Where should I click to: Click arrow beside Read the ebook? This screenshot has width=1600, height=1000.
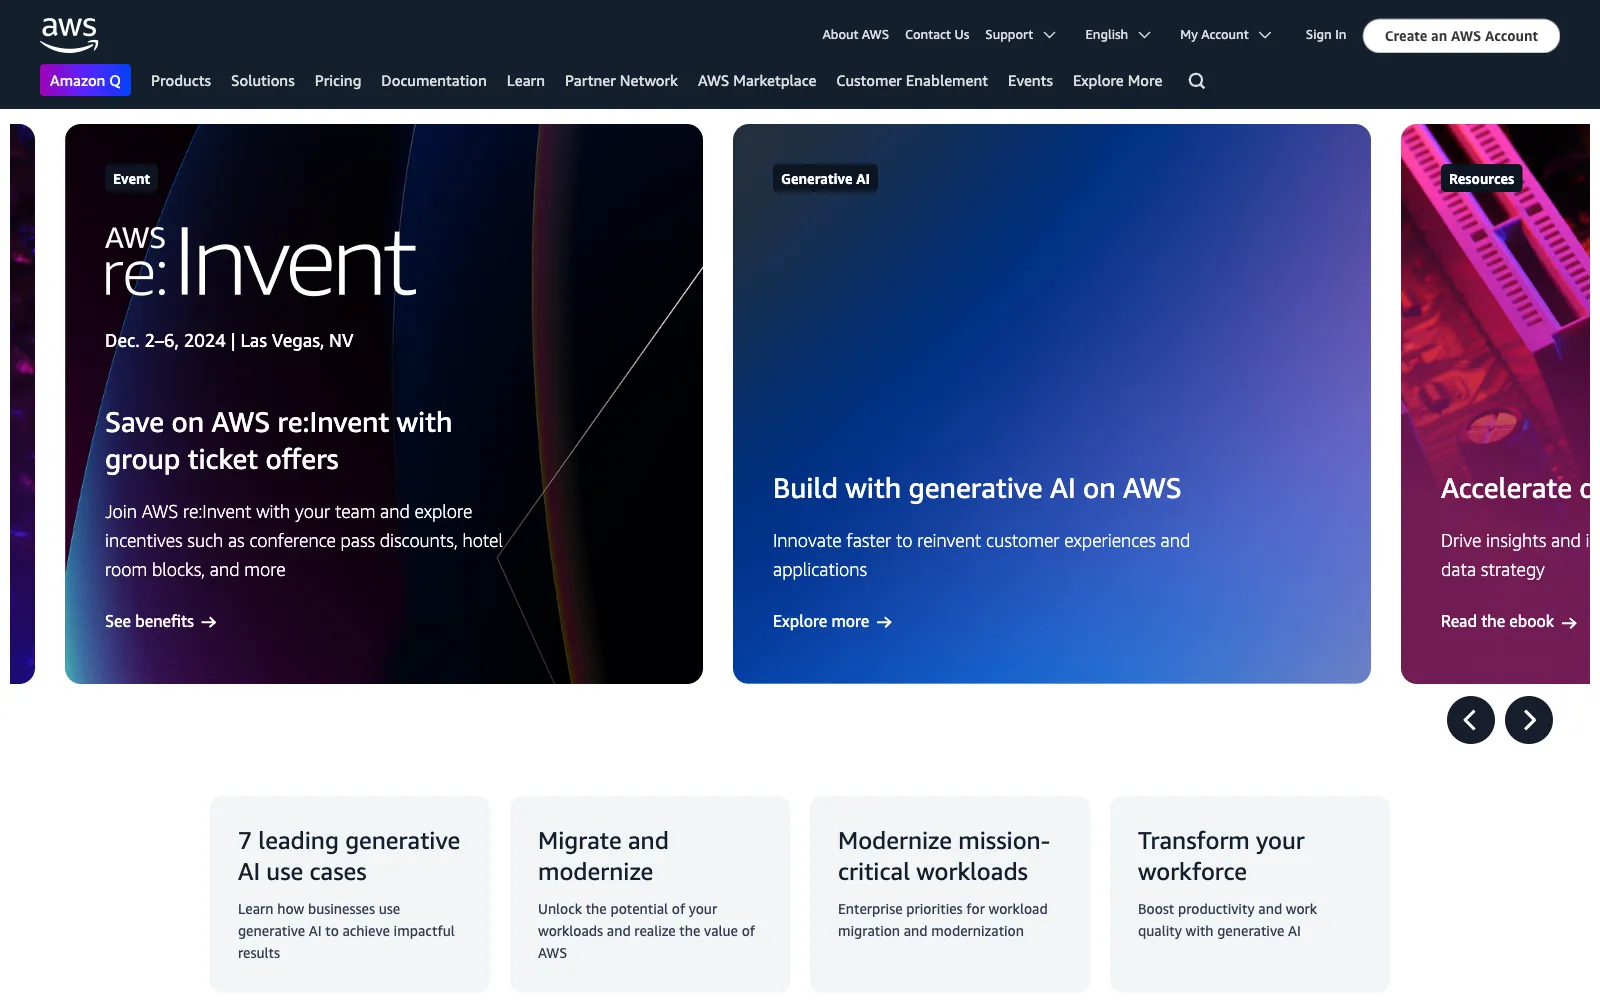pyautogui.click(x=1569, y=622)
